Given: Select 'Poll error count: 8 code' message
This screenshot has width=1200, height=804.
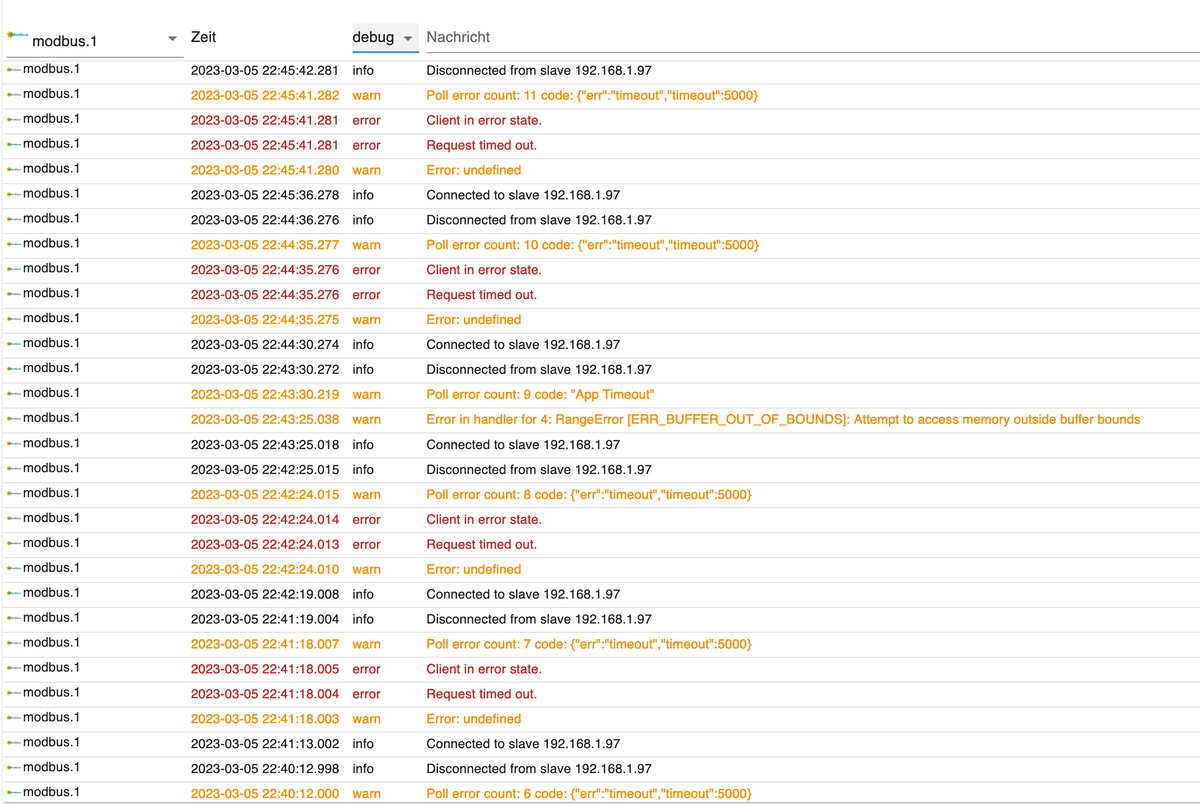Looking at the screenshot, I should (x=589, y=494).
